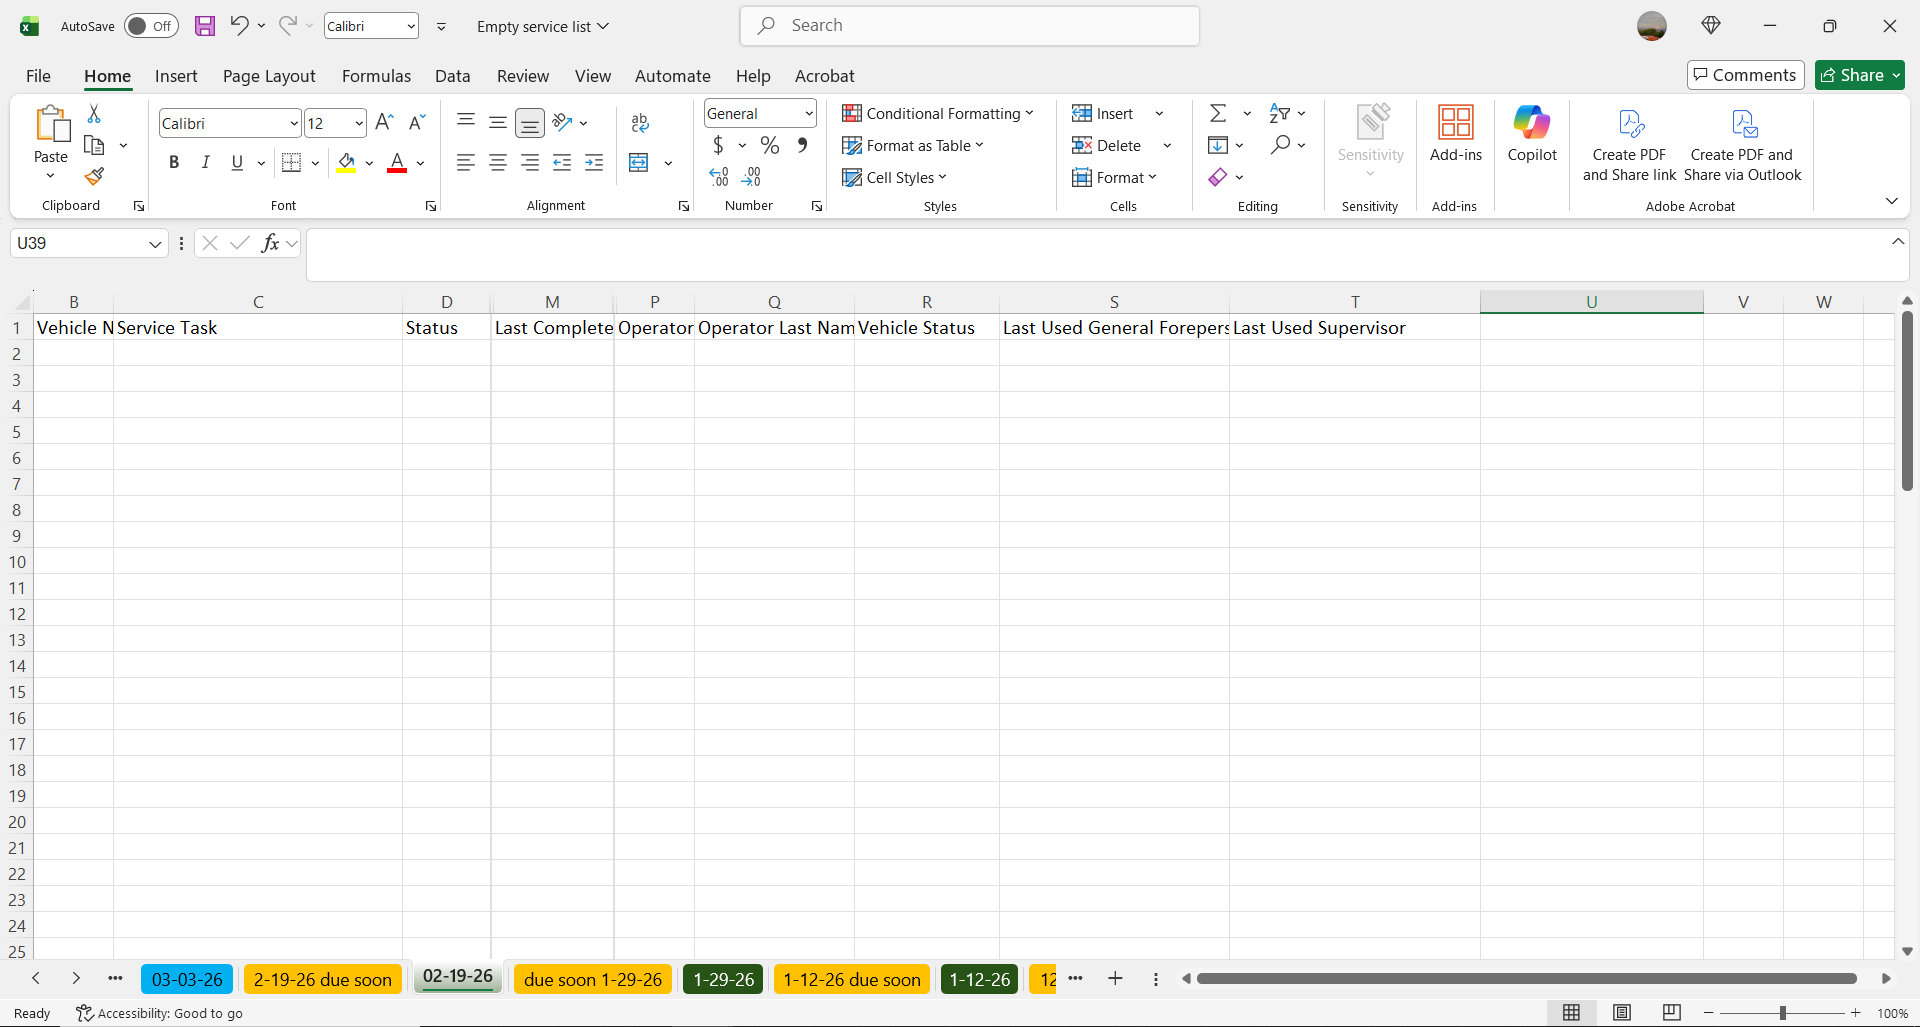The height and width of the screenshot is (1027, 1920).
Task: Decrease font size with smaller A icon
Action: [418, 123]
